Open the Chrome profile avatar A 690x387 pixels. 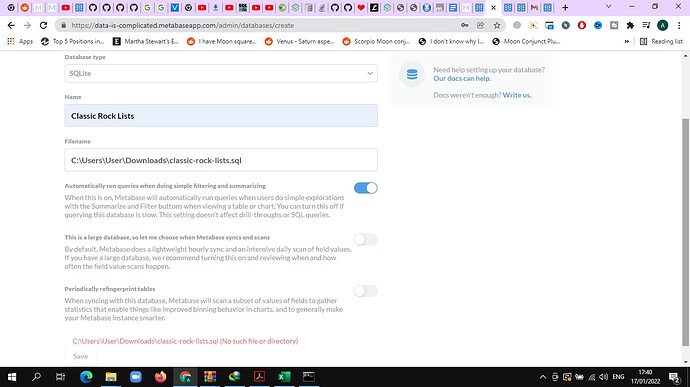[662, 26]
